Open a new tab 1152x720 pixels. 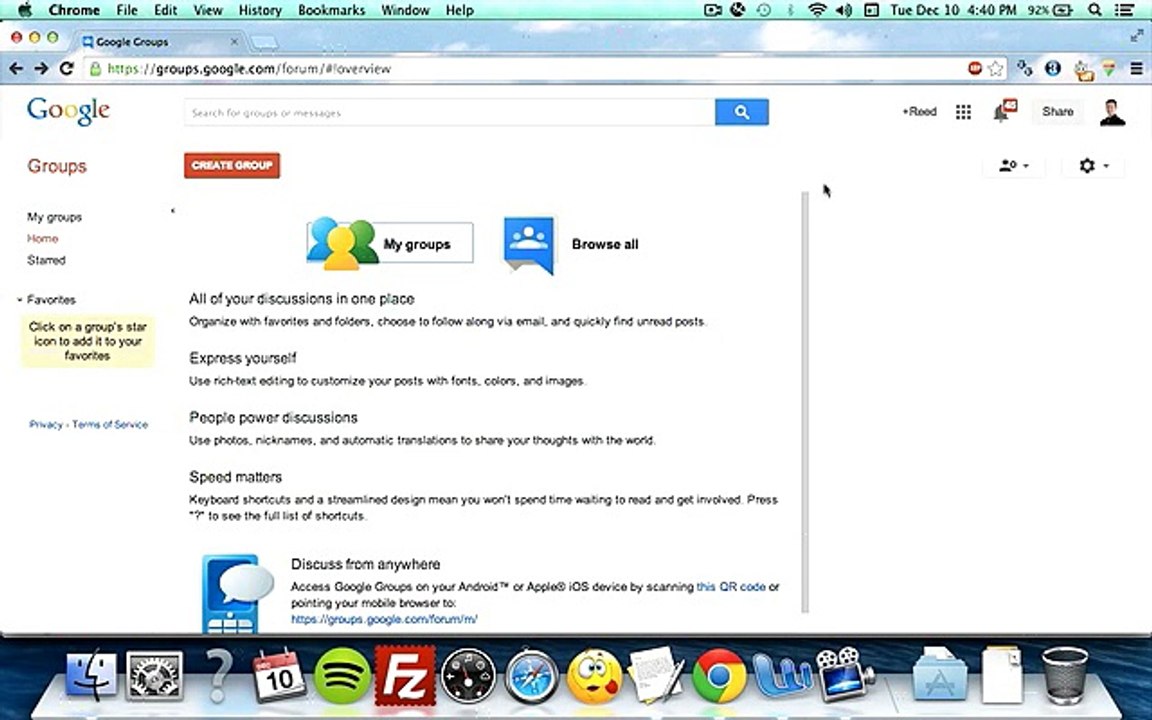pos(264,43)
